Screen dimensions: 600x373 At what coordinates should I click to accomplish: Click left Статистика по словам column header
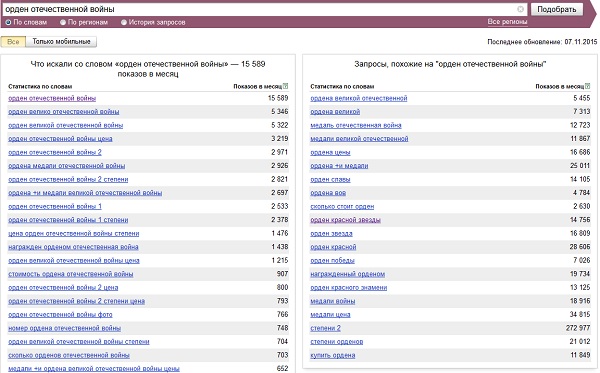point(40,86)
